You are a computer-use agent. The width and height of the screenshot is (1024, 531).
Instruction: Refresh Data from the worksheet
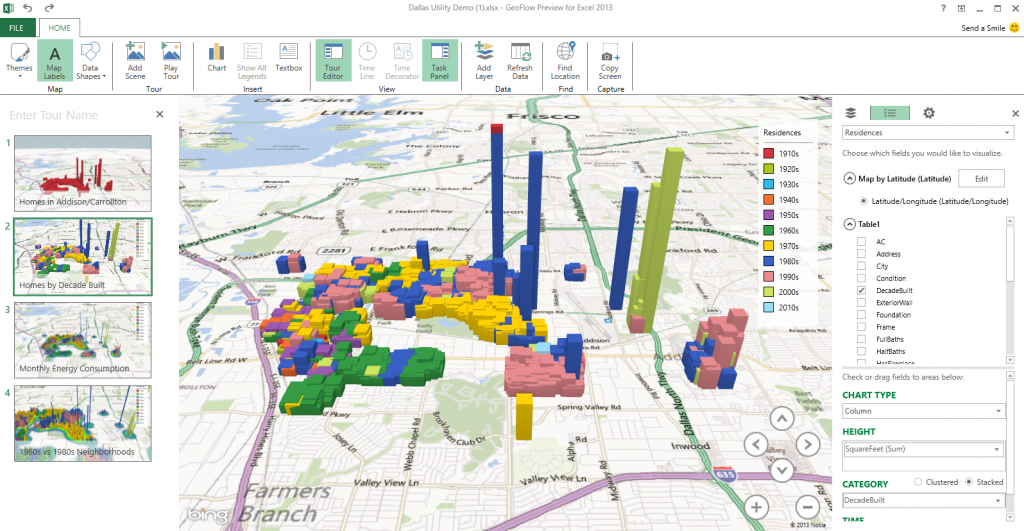coord(520,61)
